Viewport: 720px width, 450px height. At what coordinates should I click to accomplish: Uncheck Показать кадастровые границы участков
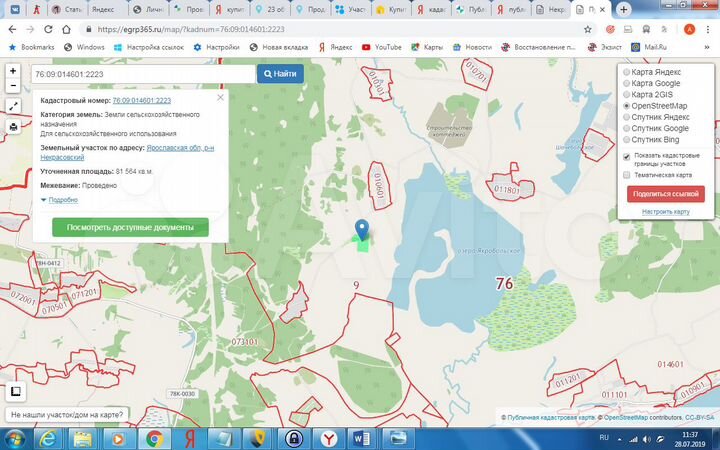(627, 157)
